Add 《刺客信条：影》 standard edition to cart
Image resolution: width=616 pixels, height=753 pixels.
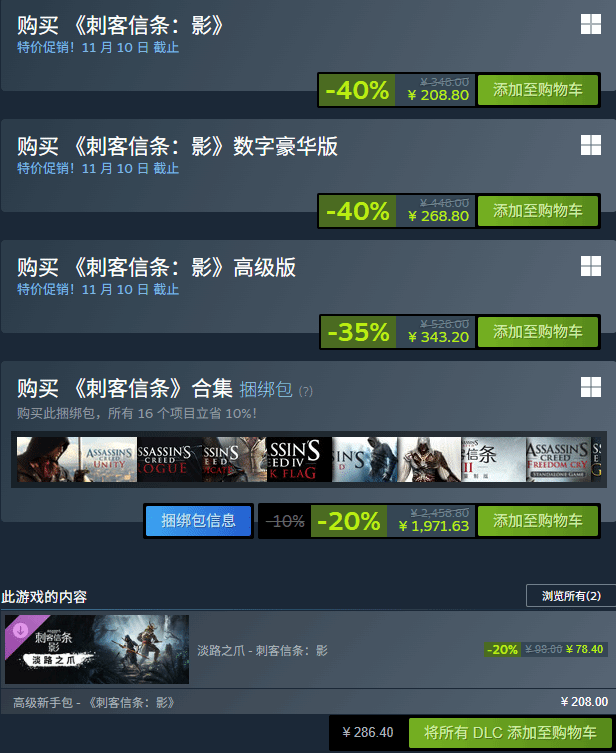coord(538,90)
